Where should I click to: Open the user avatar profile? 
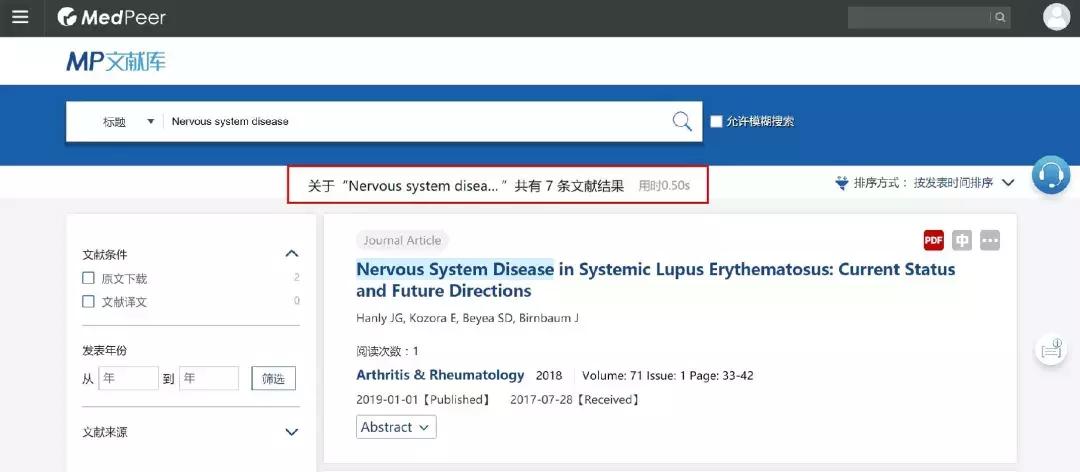pyautogui.click(x=1057, y=17)
